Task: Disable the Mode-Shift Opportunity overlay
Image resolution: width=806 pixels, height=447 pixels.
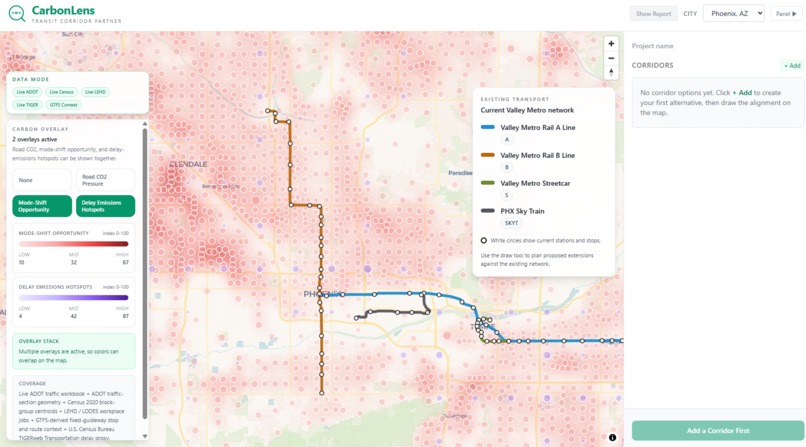Action: [x=42, y=206]
